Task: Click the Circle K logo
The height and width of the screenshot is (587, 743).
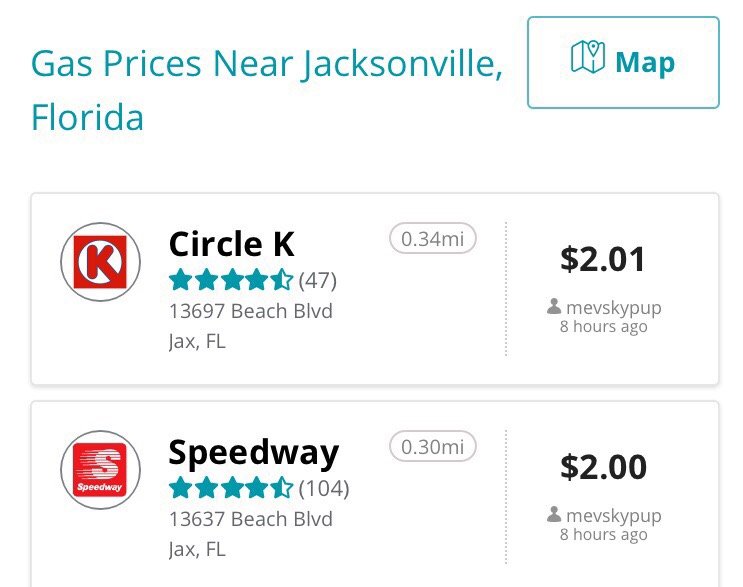Action: pyautogui.click(x=100, y=262)
